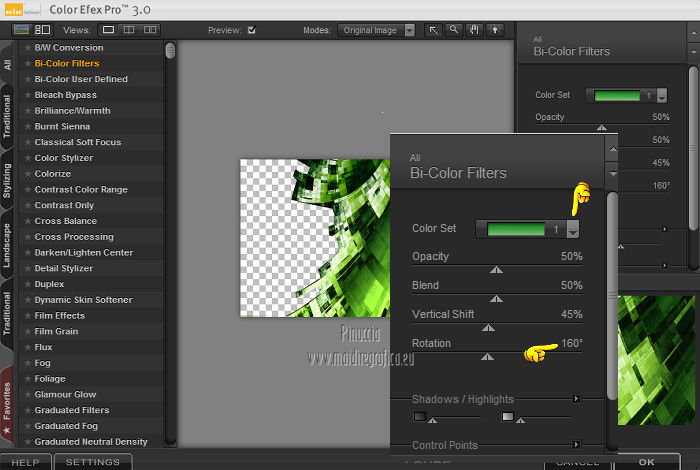Image resolution: width=700 pixels, height=470 pixels.
Task: Open the Color Set dropdown in the enlarged panel
Action: click(x=573, y=229)
